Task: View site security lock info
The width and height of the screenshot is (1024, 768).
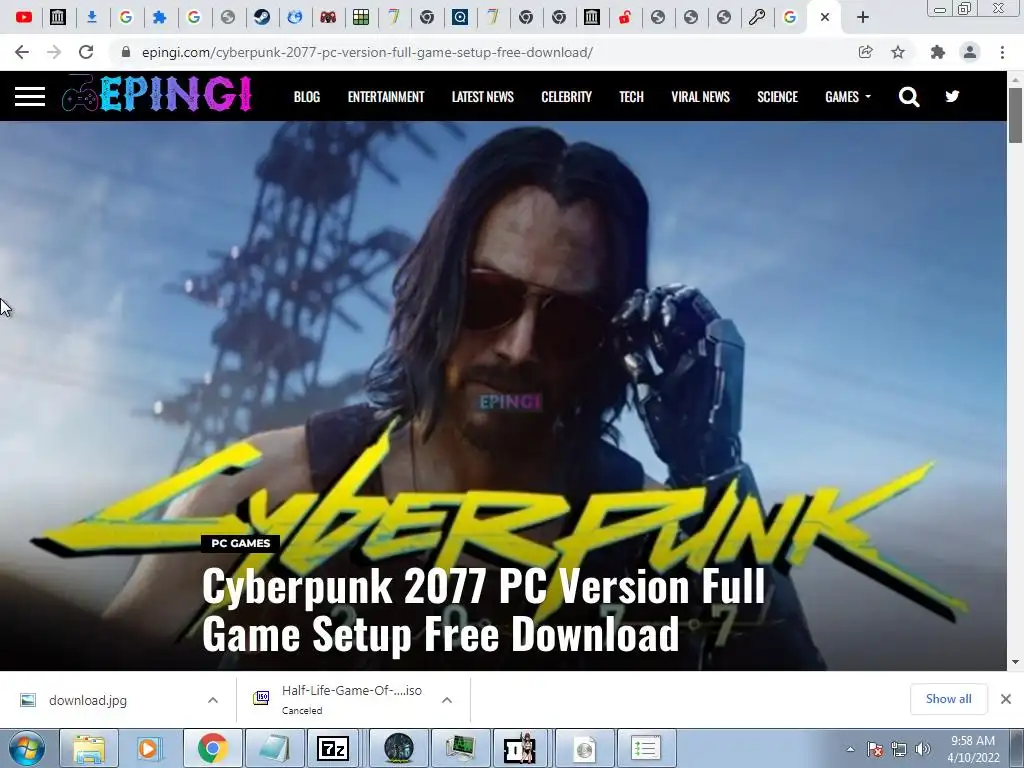Action: [x=126, y=52]
